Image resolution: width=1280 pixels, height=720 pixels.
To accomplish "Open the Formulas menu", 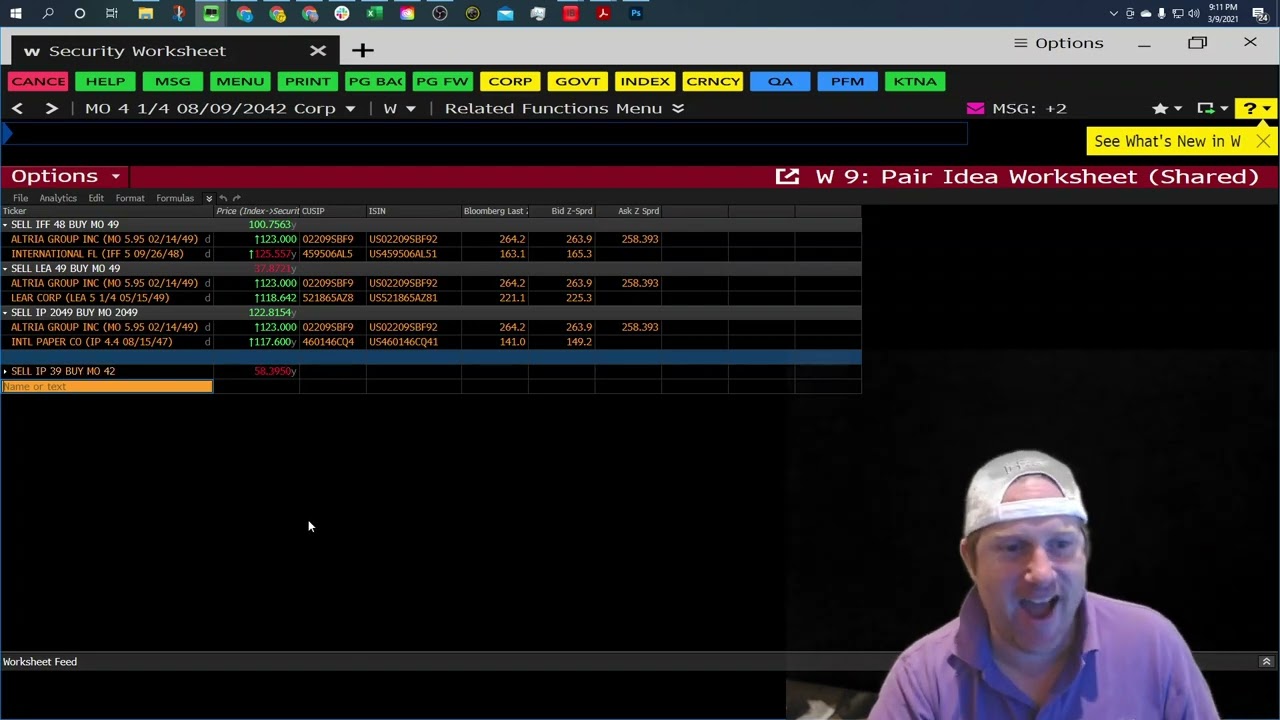I will click(x=175, y=198).
